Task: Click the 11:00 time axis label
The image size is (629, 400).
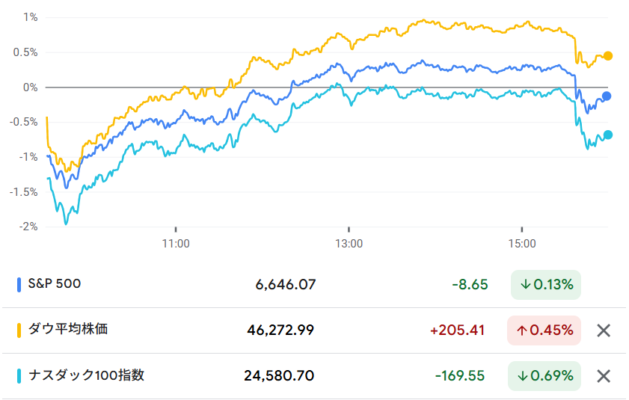Action: coord(176,242)
